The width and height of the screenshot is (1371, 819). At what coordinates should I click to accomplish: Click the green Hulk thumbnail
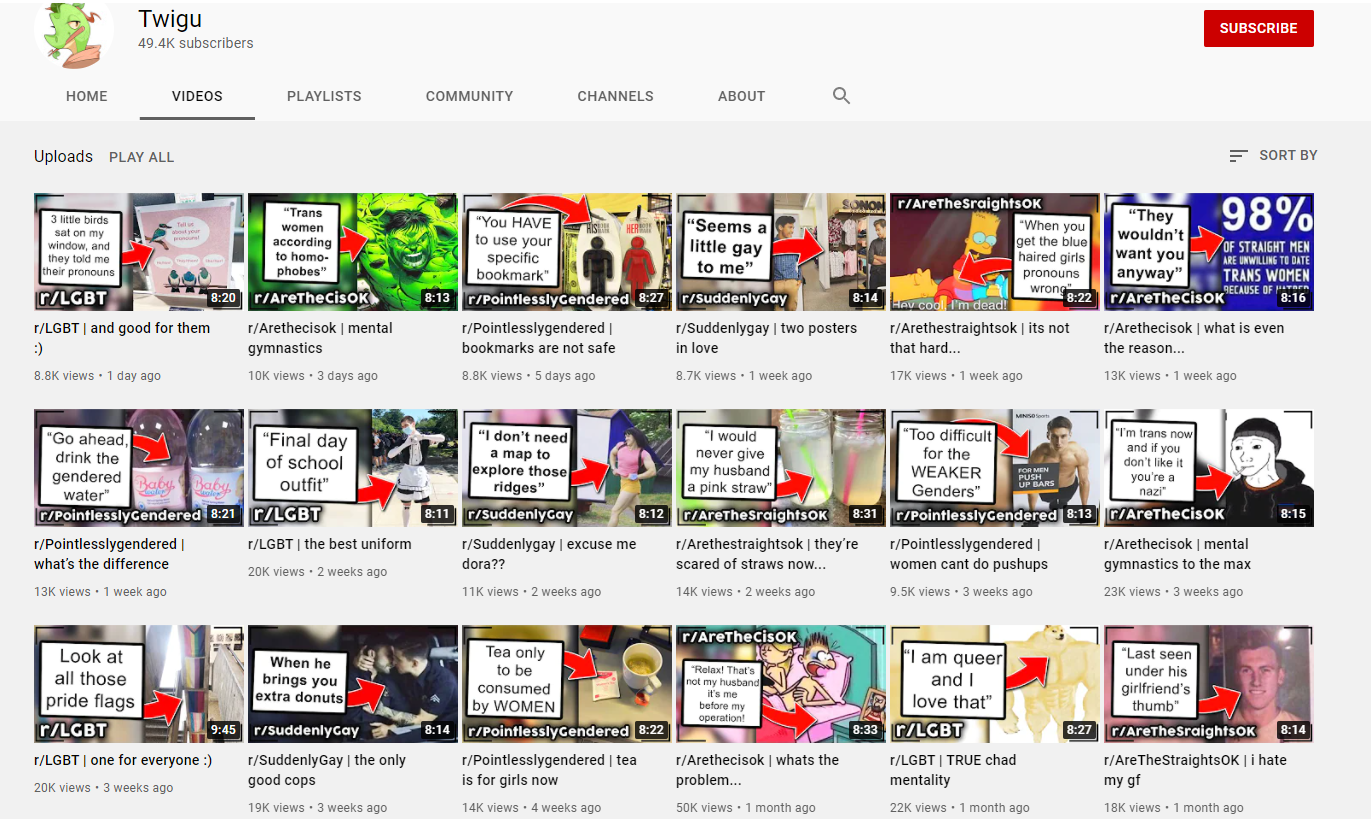click(x=353, y=252)
